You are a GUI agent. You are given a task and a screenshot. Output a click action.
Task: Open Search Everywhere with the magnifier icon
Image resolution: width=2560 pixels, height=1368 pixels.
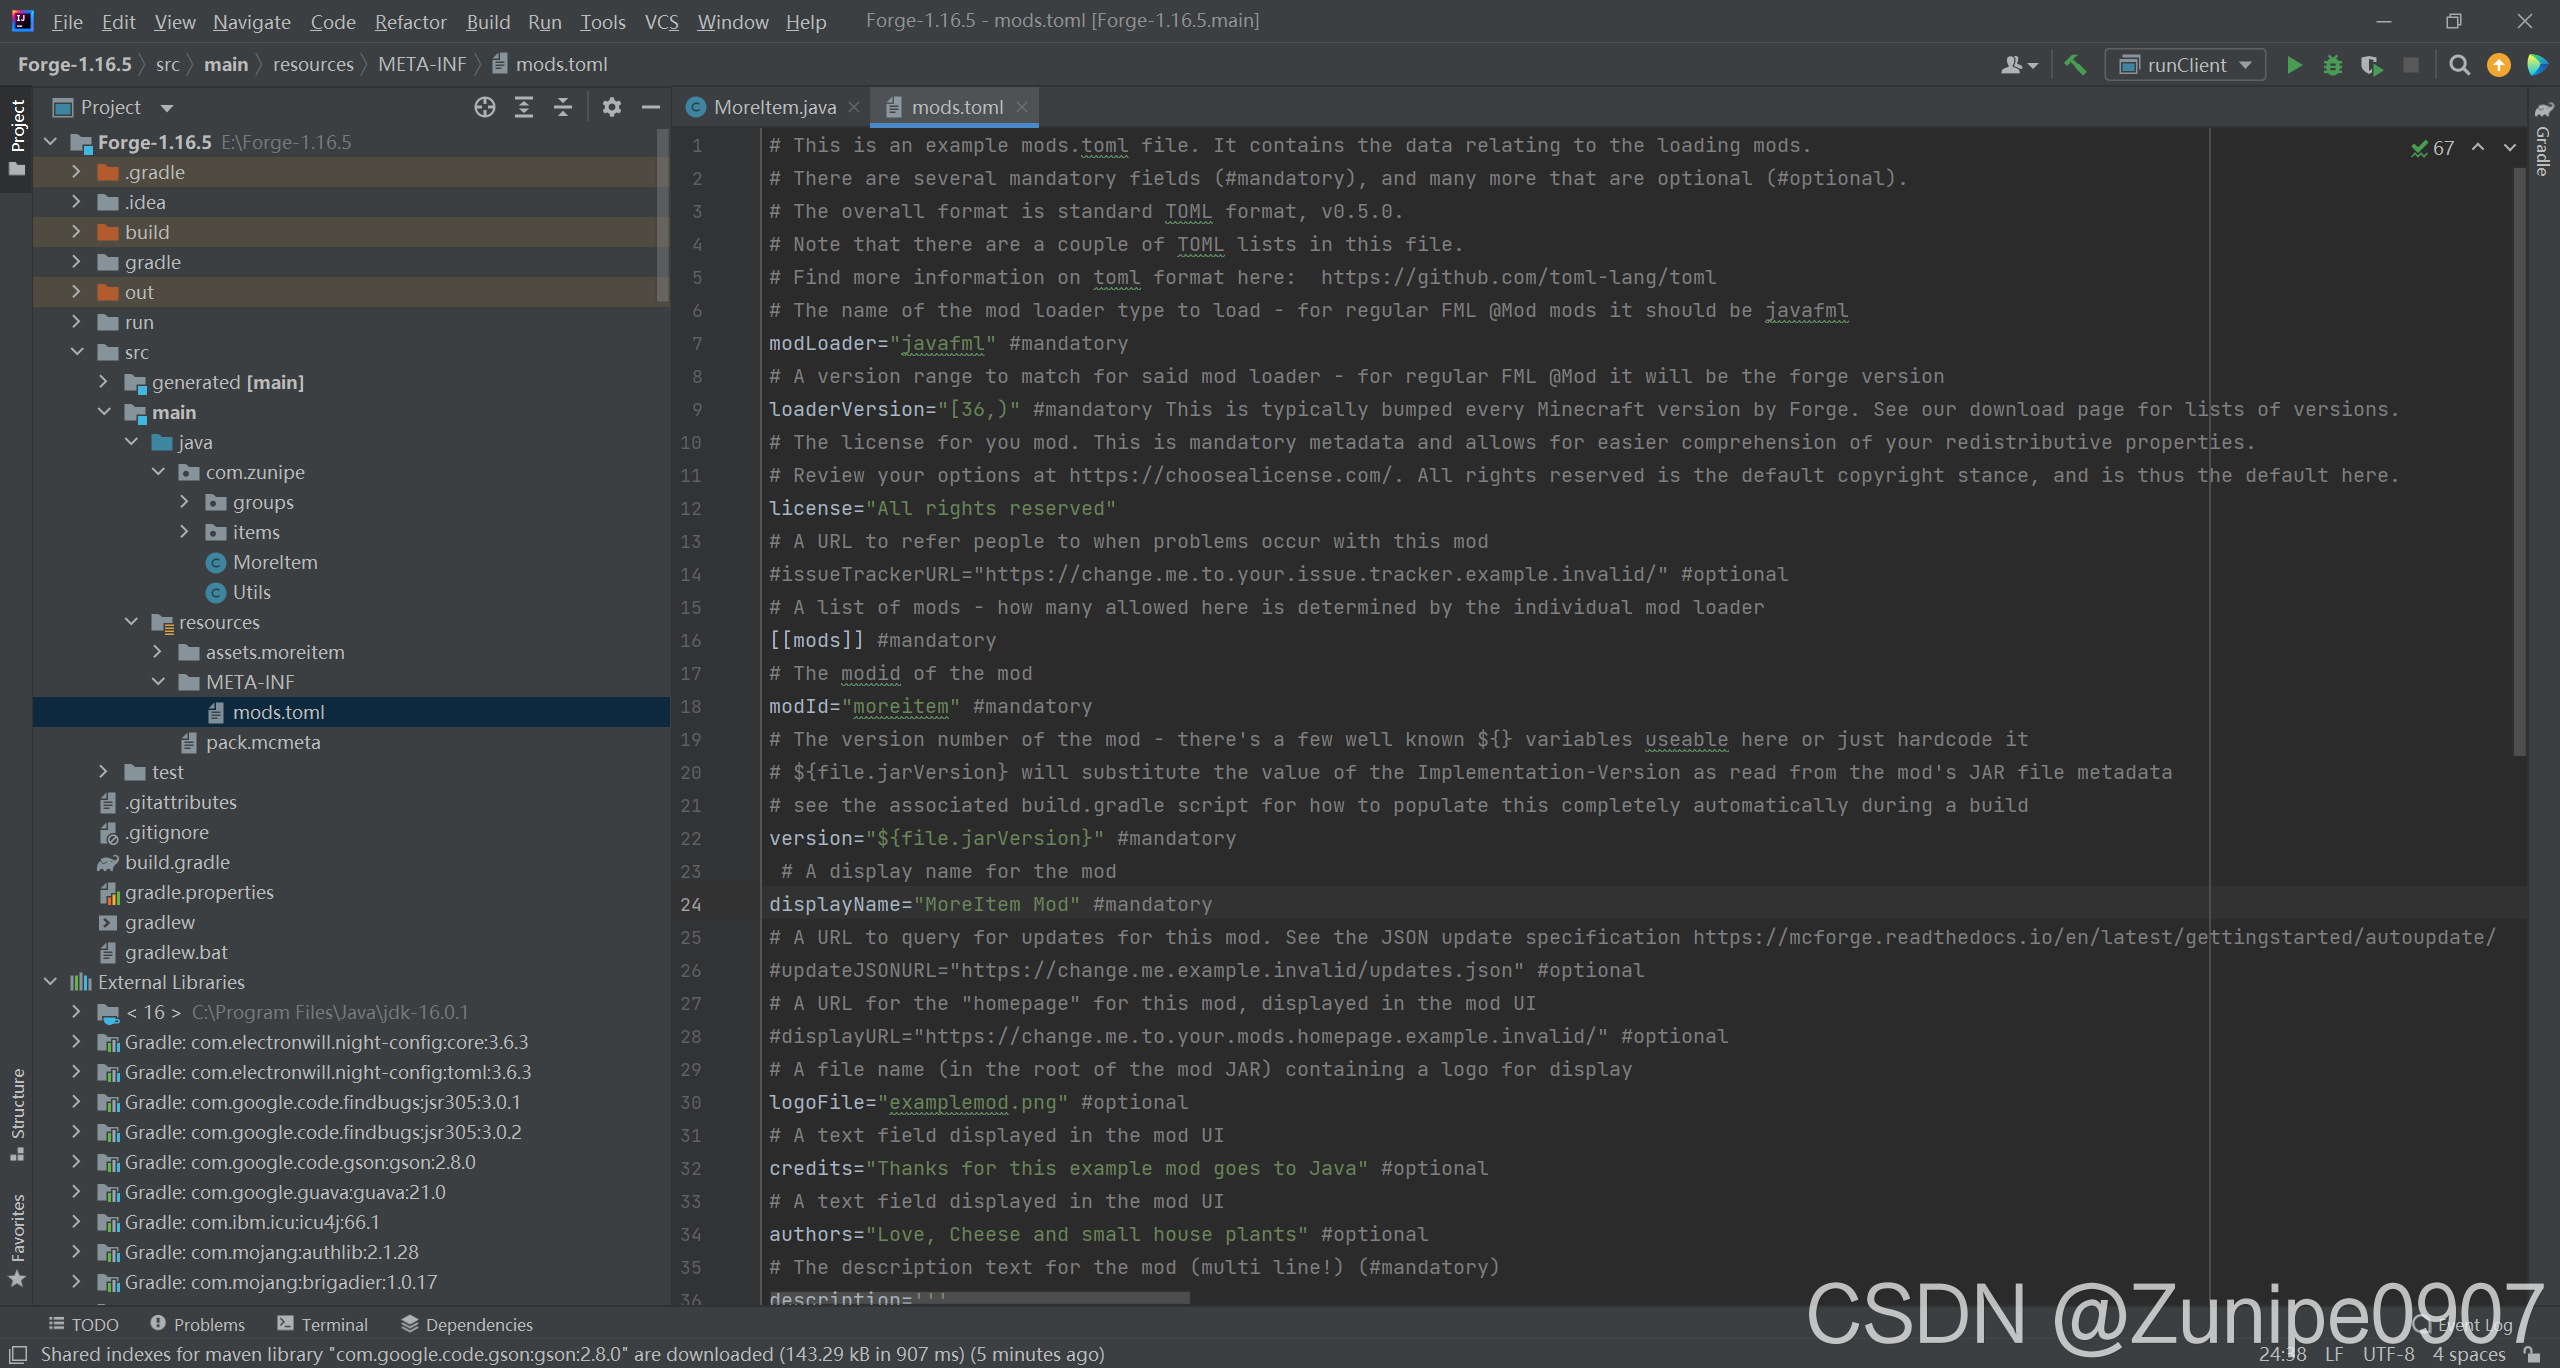point(2459,65)
